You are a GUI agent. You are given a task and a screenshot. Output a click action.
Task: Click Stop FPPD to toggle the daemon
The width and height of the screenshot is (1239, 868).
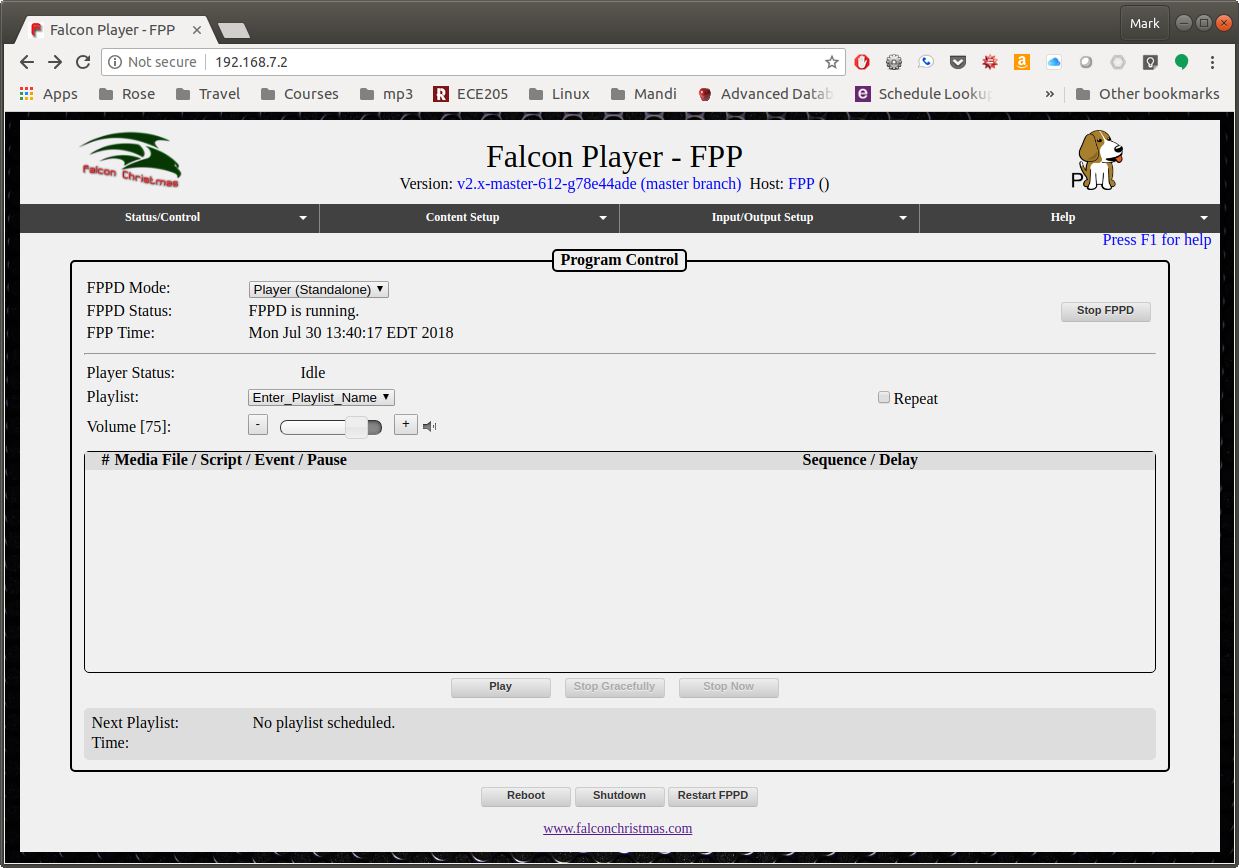pyautogui.click(x=1105, y=311)
